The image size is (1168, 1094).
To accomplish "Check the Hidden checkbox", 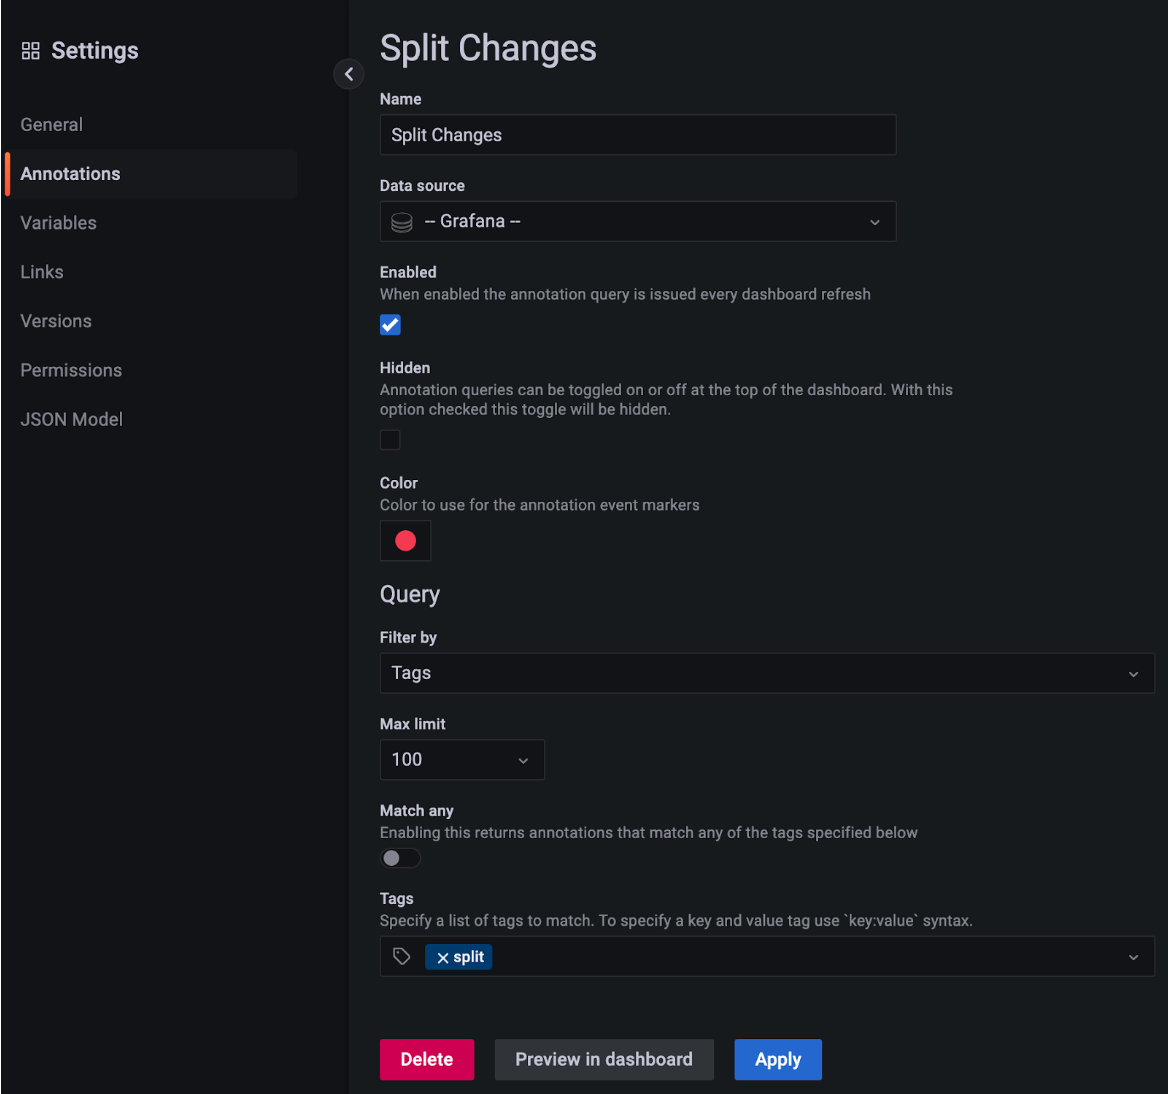I will click(390, 440).
